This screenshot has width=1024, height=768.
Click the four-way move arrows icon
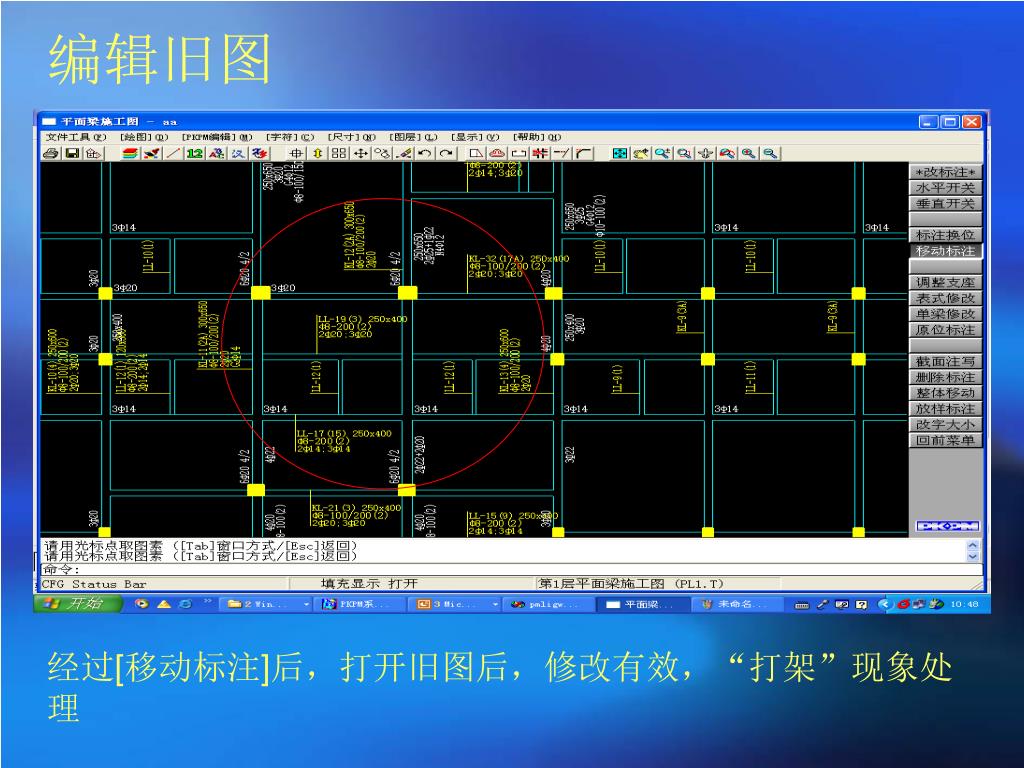pos(360,153)
